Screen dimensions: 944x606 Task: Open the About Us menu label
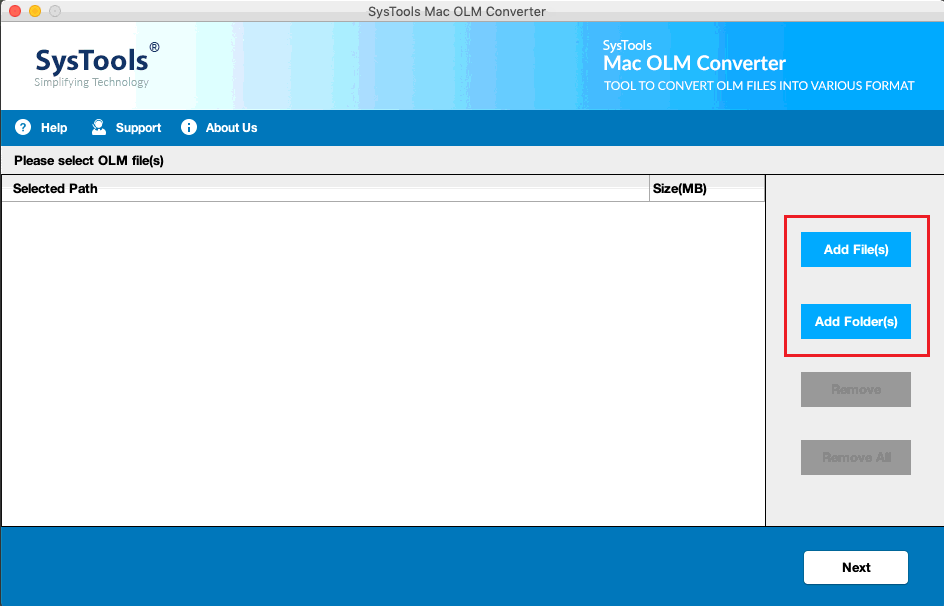coord(231,128)
